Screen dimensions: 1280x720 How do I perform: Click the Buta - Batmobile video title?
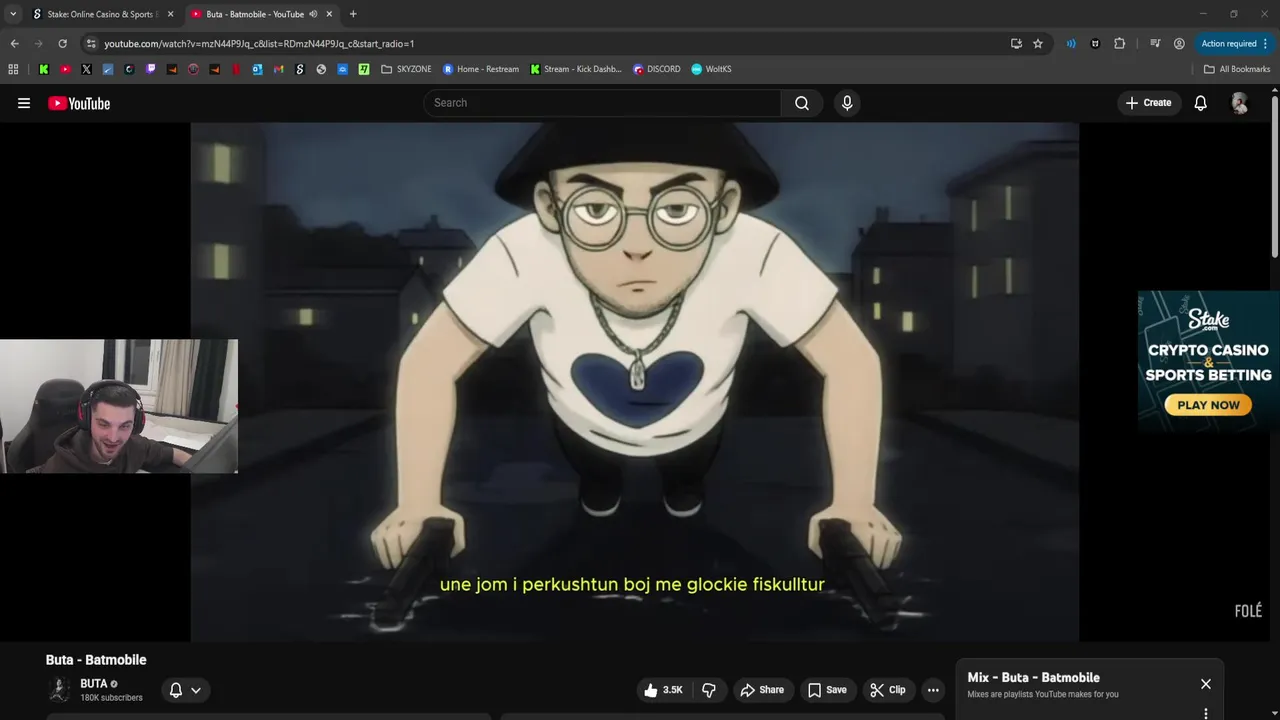pos(96,660)
